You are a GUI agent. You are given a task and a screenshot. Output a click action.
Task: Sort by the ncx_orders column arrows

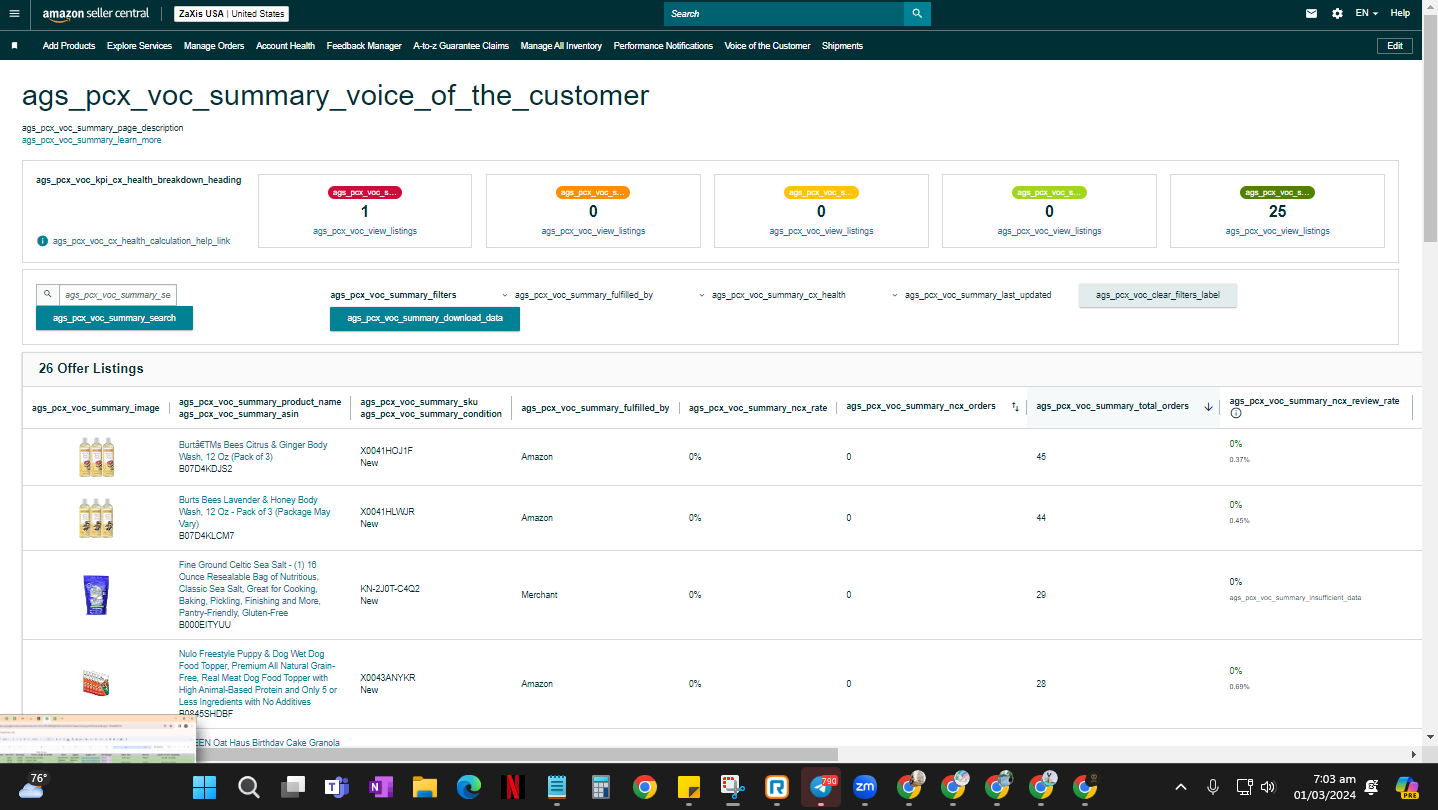[x=1015, y=407]
